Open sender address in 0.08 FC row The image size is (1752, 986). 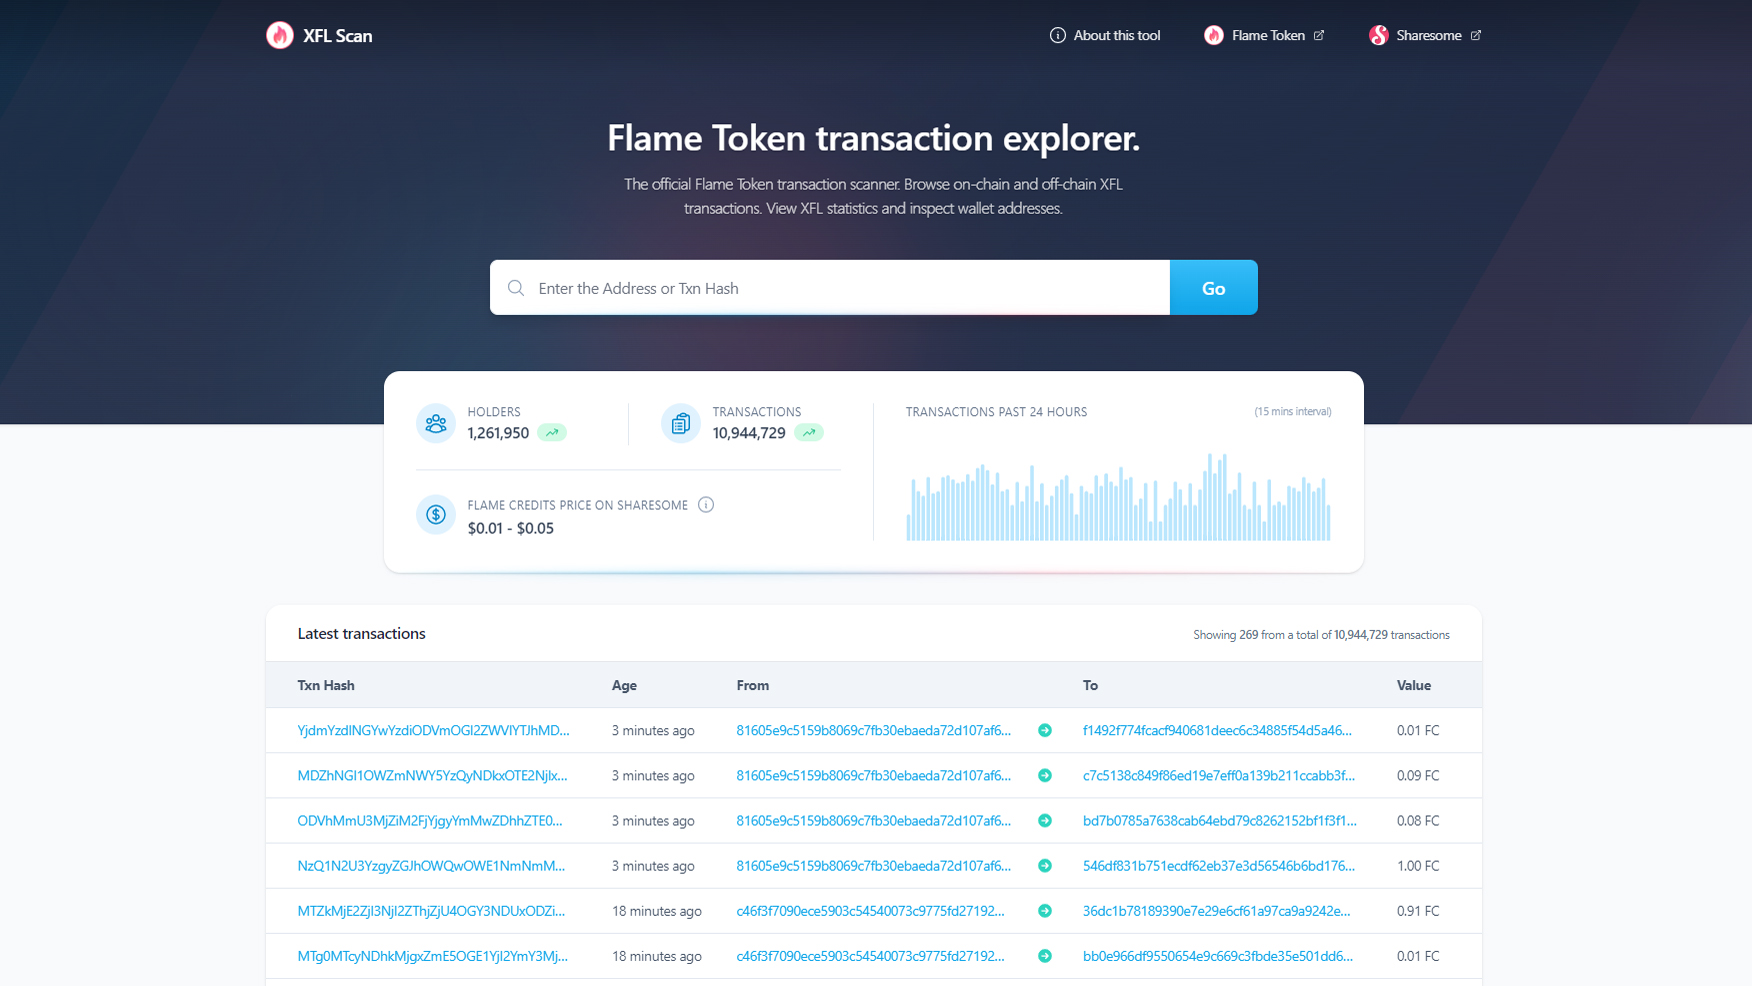tap(874, 820)
